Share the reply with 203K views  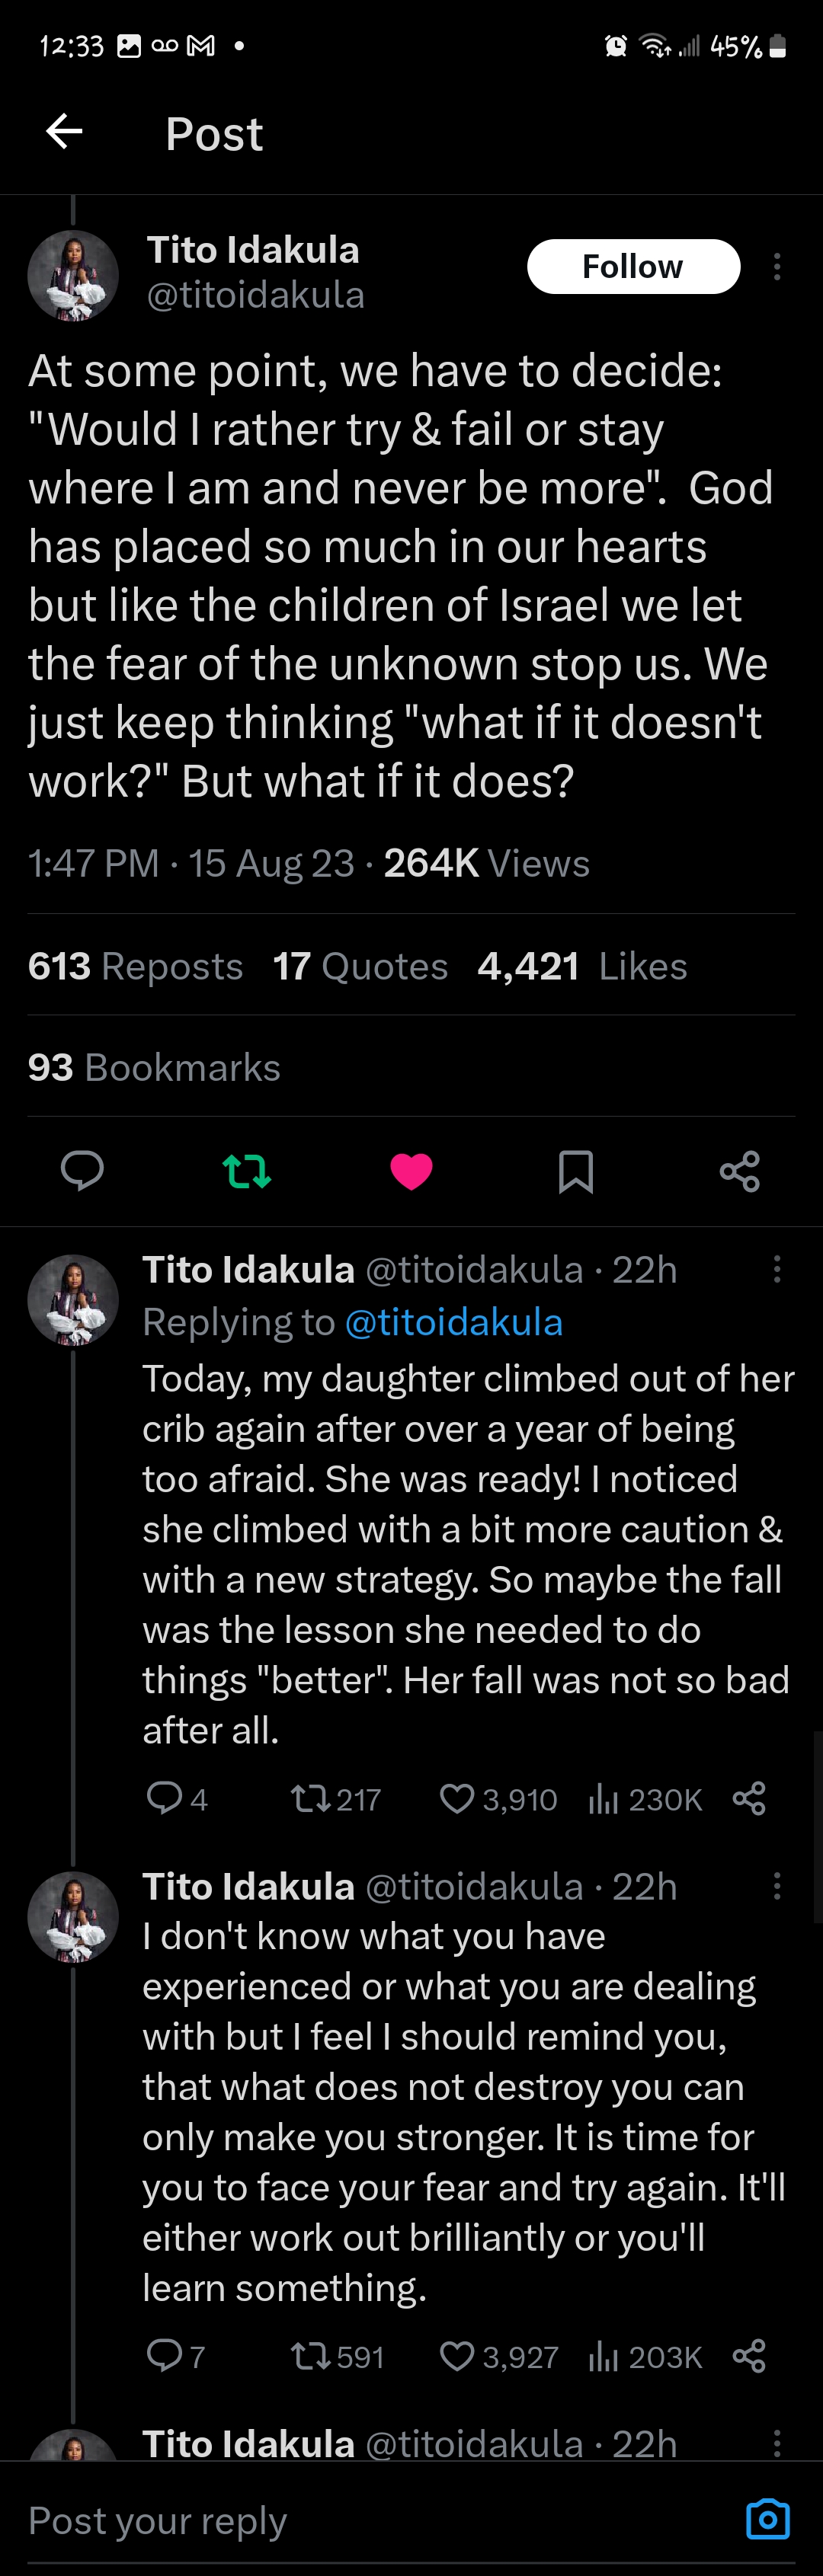coord(749,2357)
